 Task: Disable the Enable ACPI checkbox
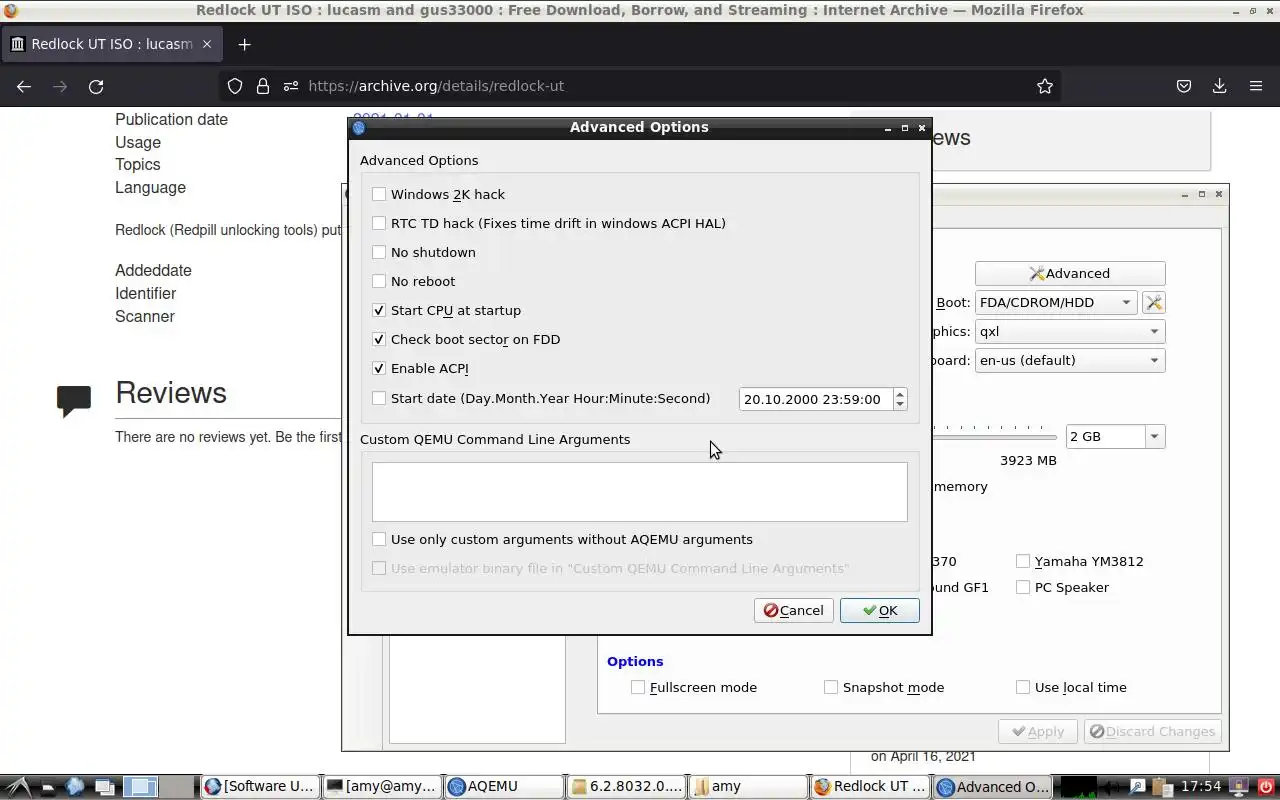click(379, 368)
